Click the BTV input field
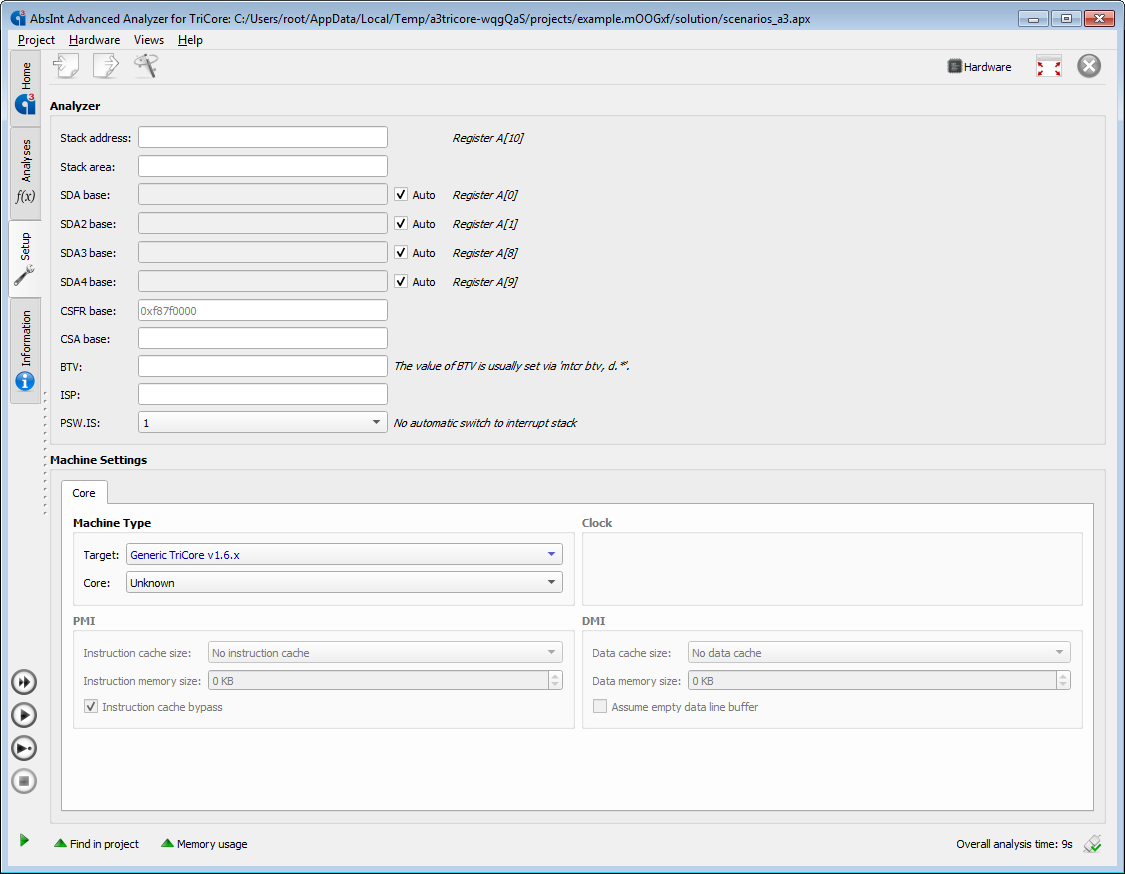 tap(263, 366)
